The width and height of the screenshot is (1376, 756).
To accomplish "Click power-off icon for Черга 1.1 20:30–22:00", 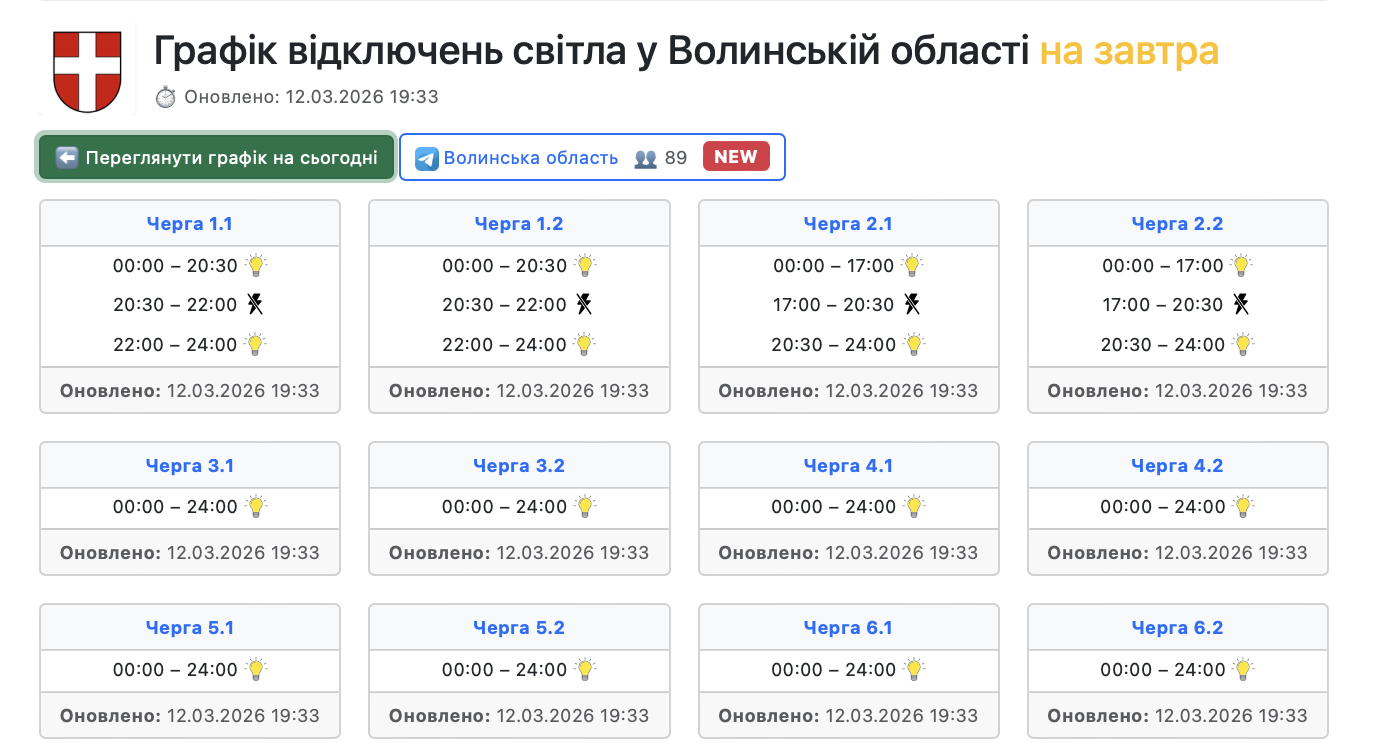I will pos(256,305).
